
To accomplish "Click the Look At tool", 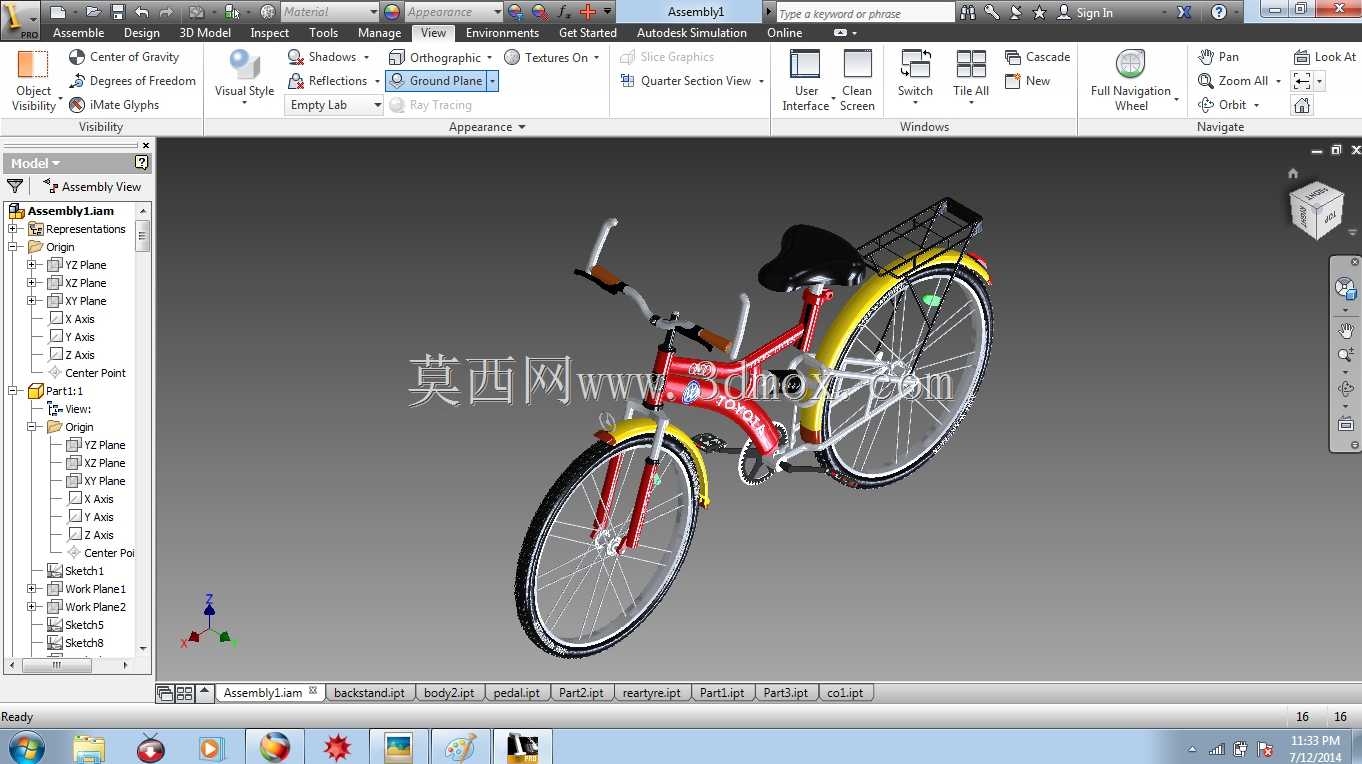I will point(1325,57).
